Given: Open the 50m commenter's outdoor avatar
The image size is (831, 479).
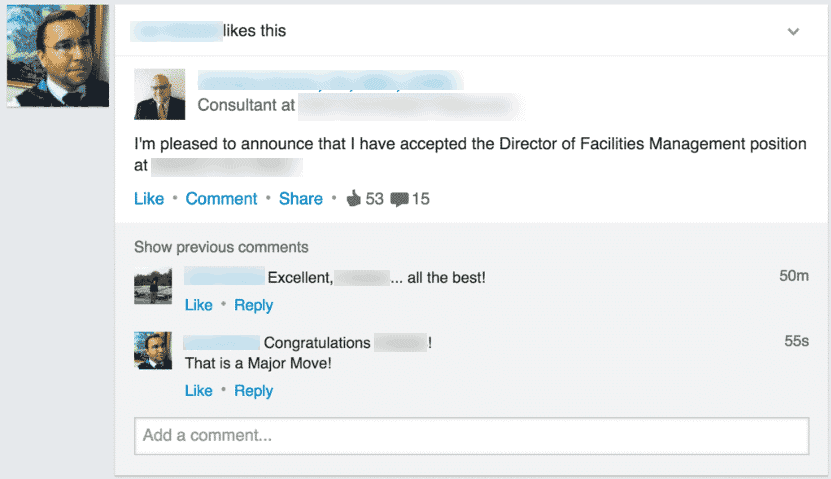Looking at the screenshot, I should click(153, 286).
